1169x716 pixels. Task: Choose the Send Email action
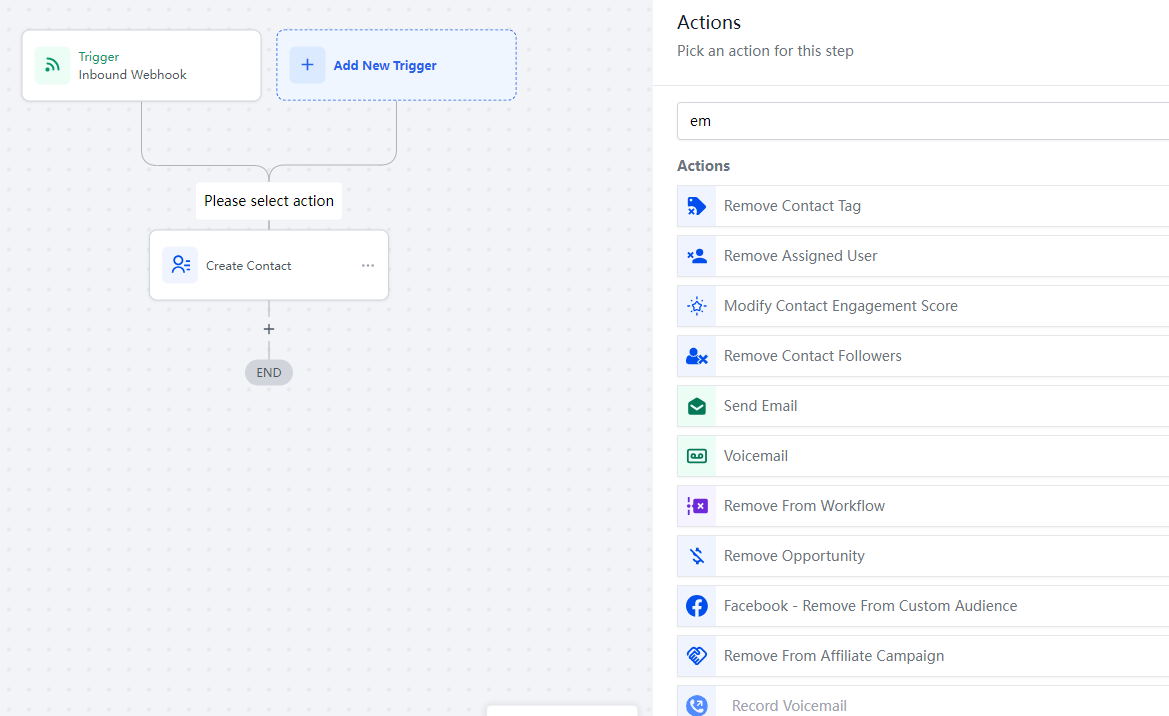[x=760, y=406]
